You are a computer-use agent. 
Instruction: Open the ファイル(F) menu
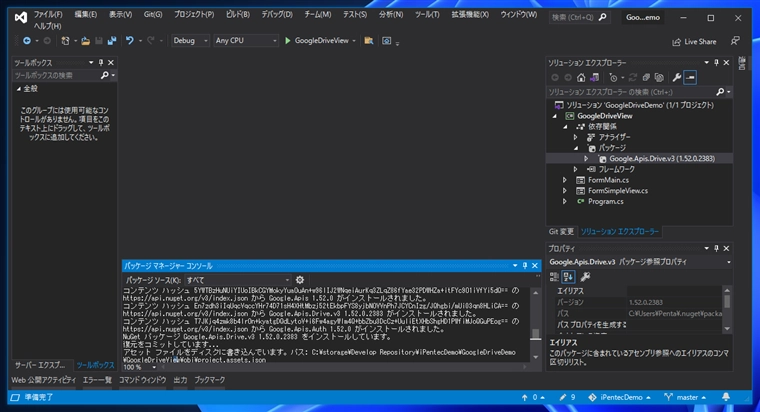(48, 15)
